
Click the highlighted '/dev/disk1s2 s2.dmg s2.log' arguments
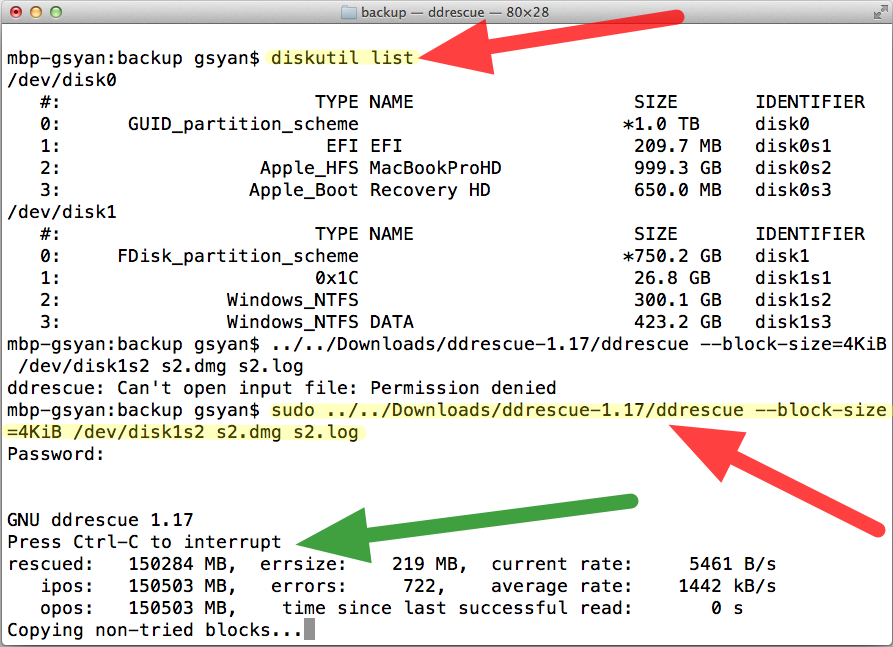(x=216, y=432)
